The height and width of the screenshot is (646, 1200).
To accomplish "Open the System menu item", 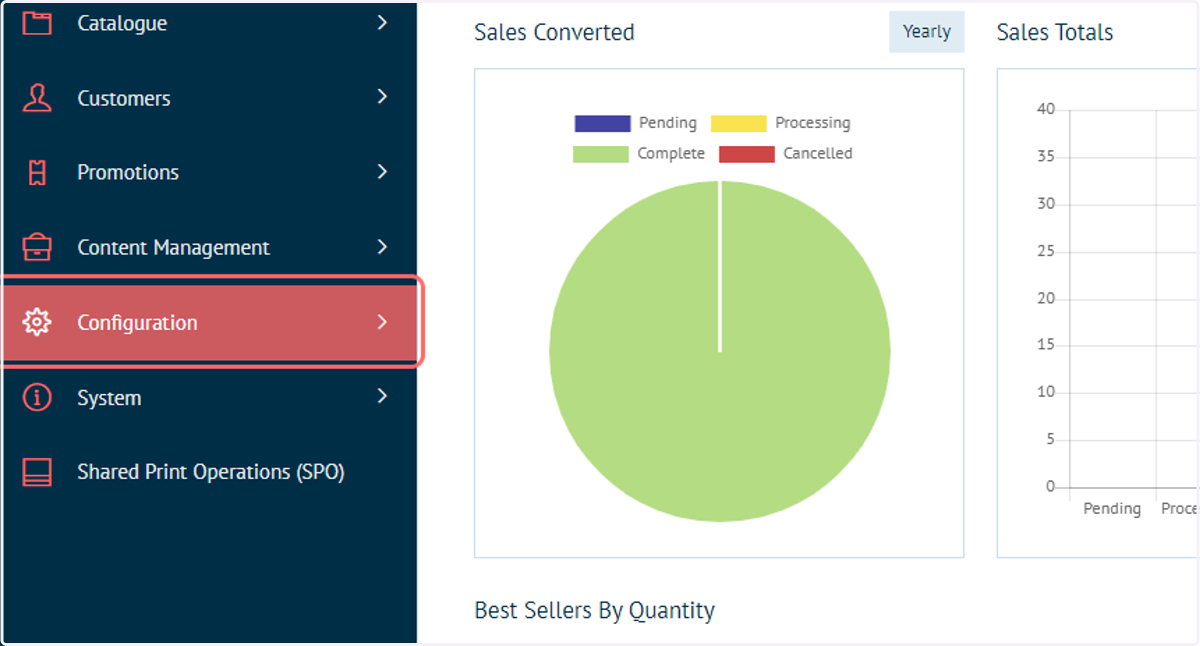I will click(x=208, y=397).
